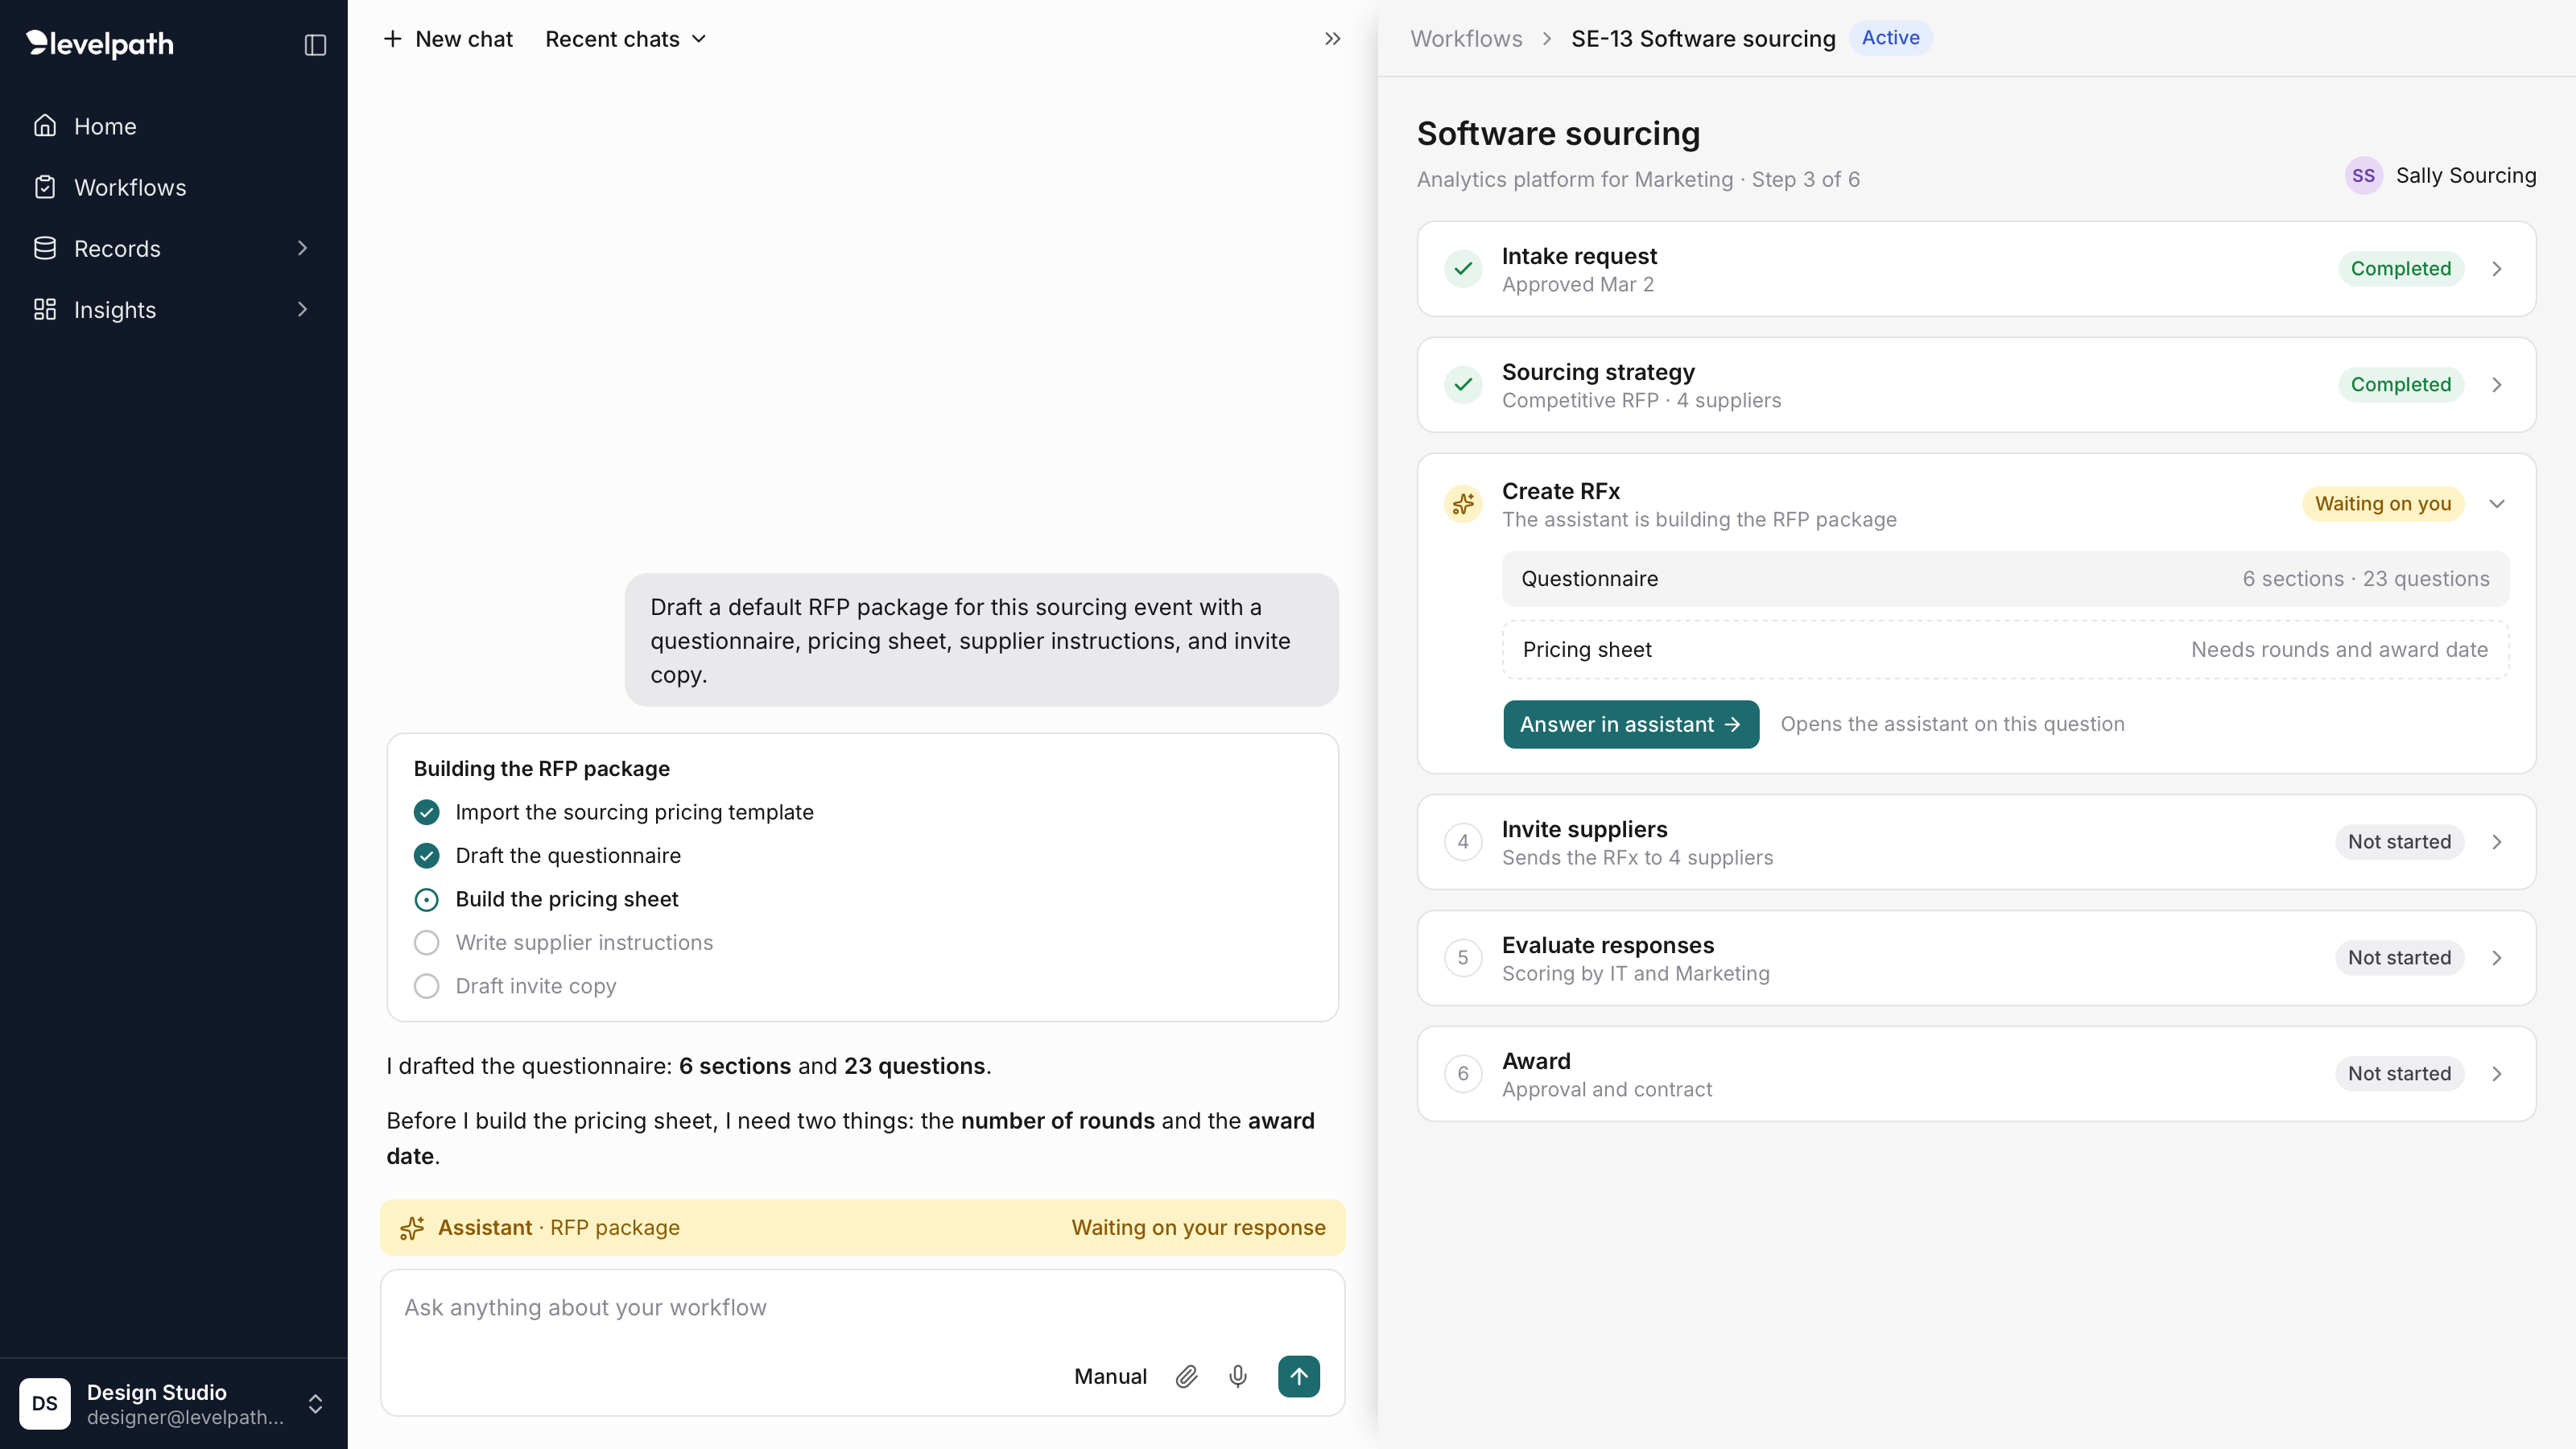Start a New chat
This screenshot has width=2576, height=1449.
(448, 39)
